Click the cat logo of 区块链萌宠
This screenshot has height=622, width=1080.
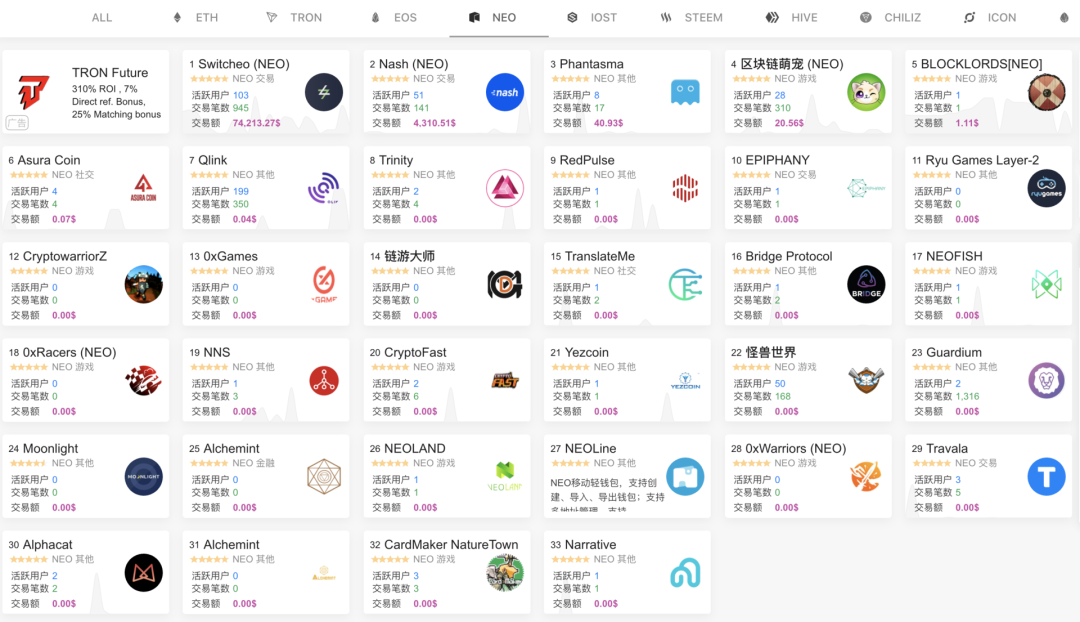[x=866, y=92]
